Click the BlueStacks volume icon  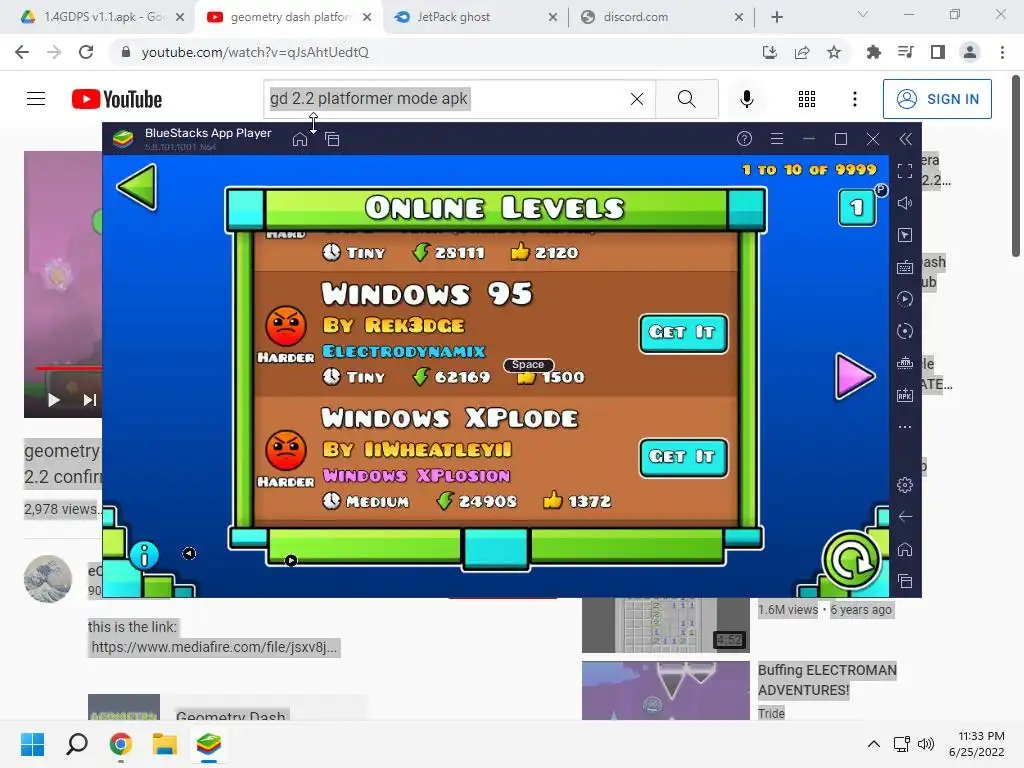[x=905, y=203]
